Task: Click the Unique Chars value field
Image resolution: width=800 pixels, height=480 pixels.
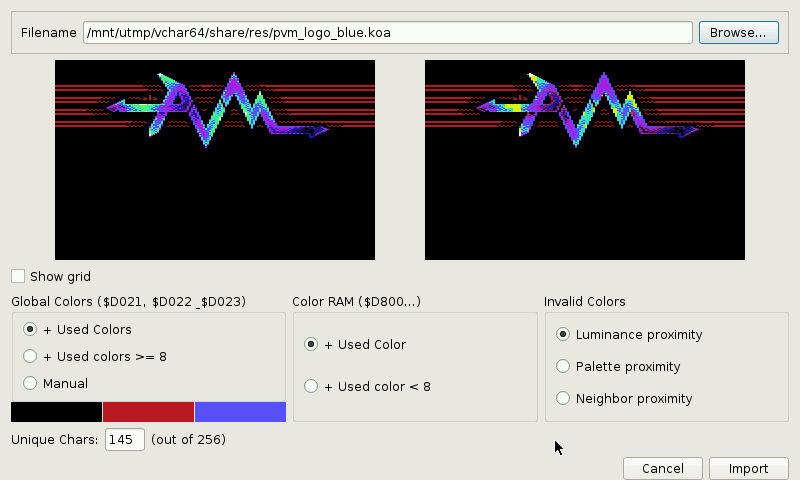Action: pyautogui.click(x=124, y=440)
